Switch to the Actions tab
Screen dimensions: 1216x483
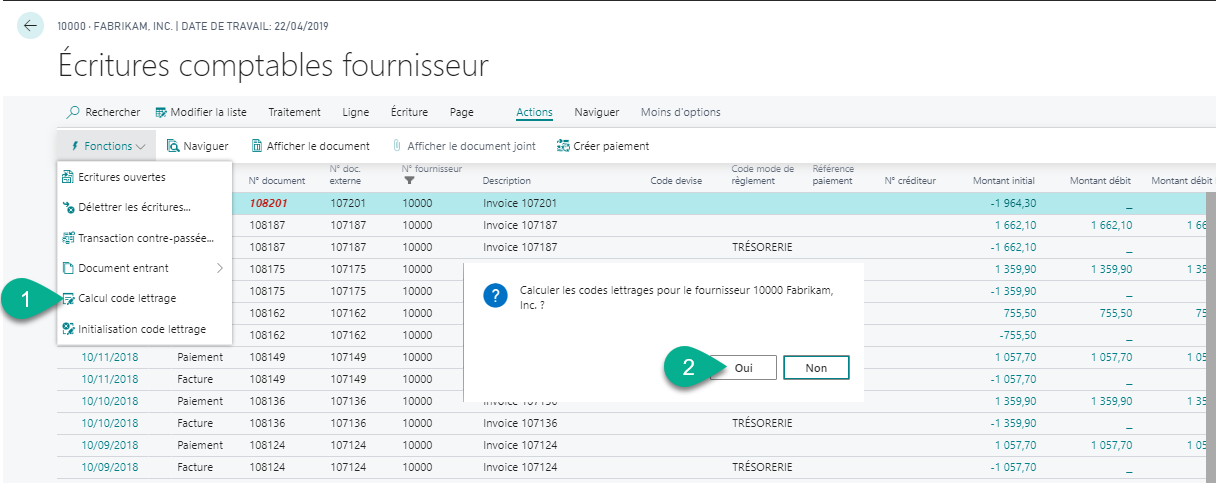click(534, 112)
